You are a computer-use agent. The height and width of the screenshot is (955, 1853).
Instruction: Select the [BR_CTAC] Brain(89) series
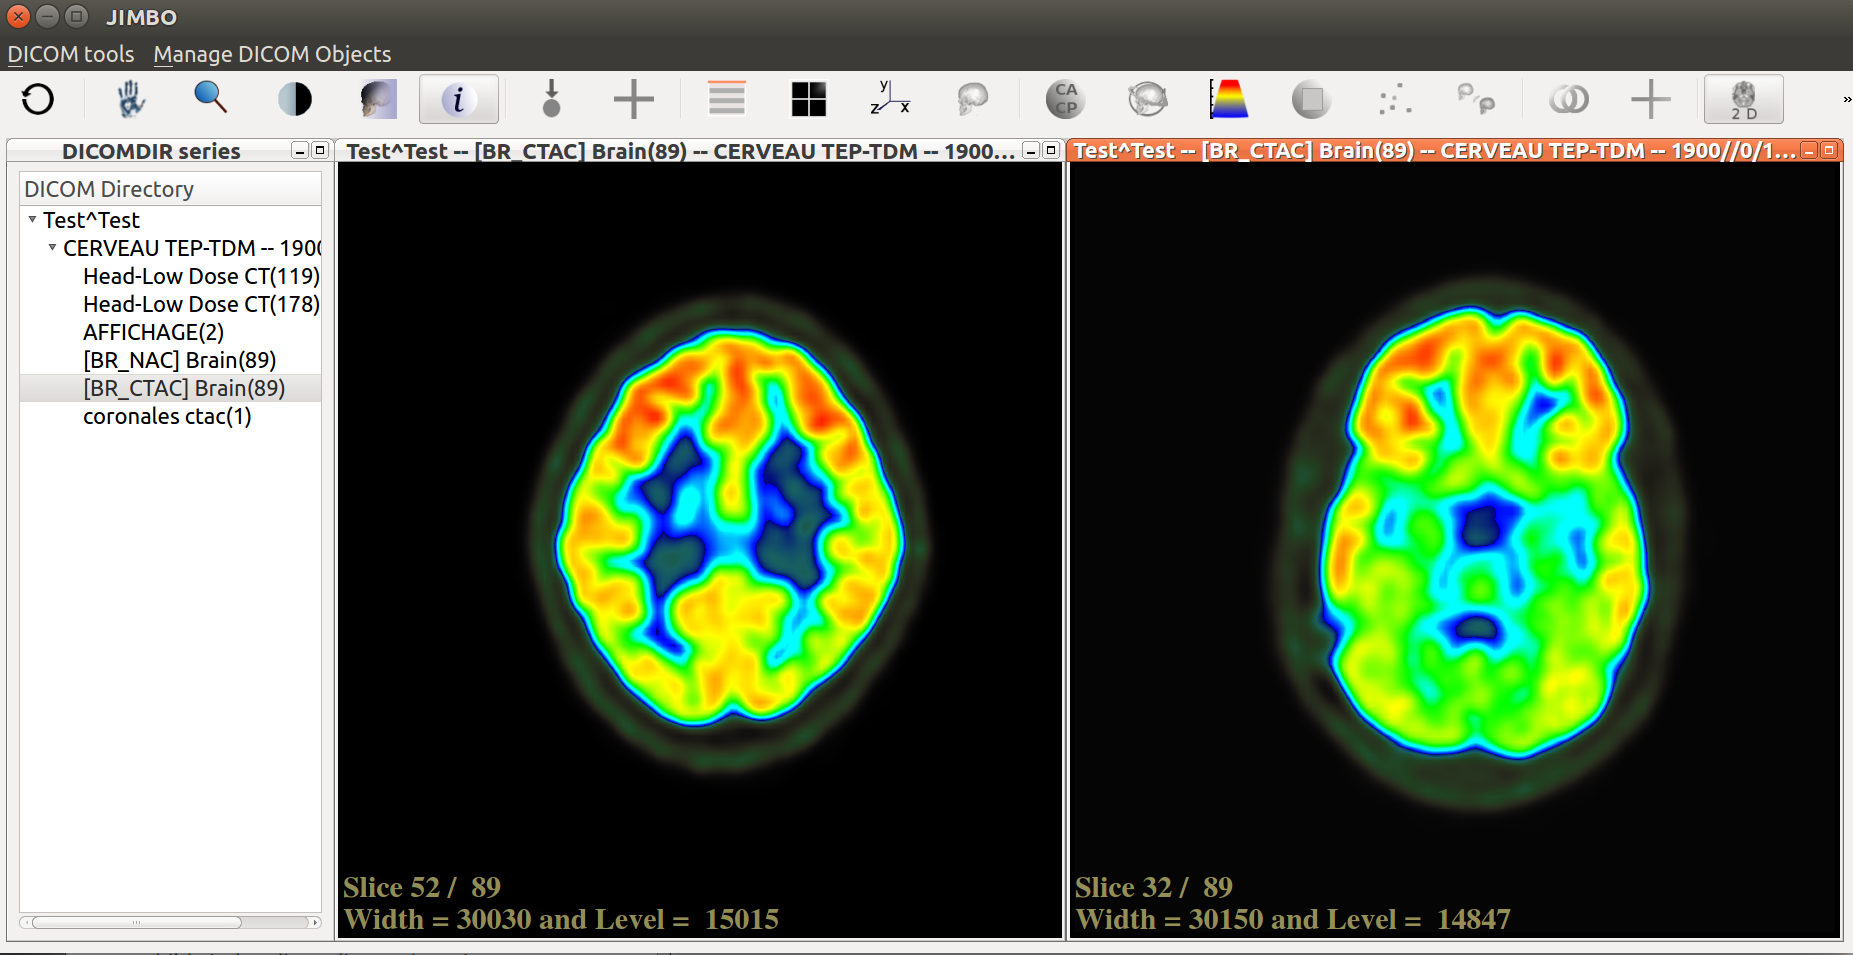click(x=184, y=388)
